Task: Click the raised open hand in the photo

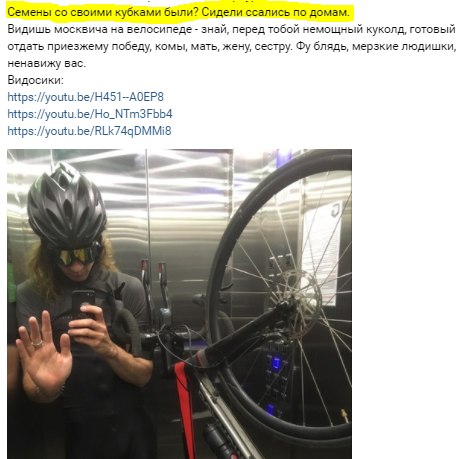Action: point(43,353)
